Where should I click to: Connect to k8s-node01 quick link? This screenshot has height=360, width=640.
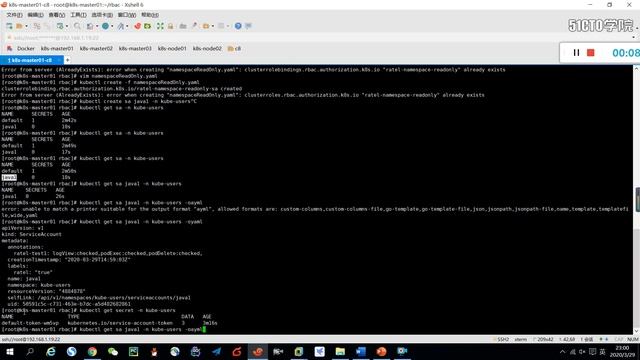[x=172, y=49]
